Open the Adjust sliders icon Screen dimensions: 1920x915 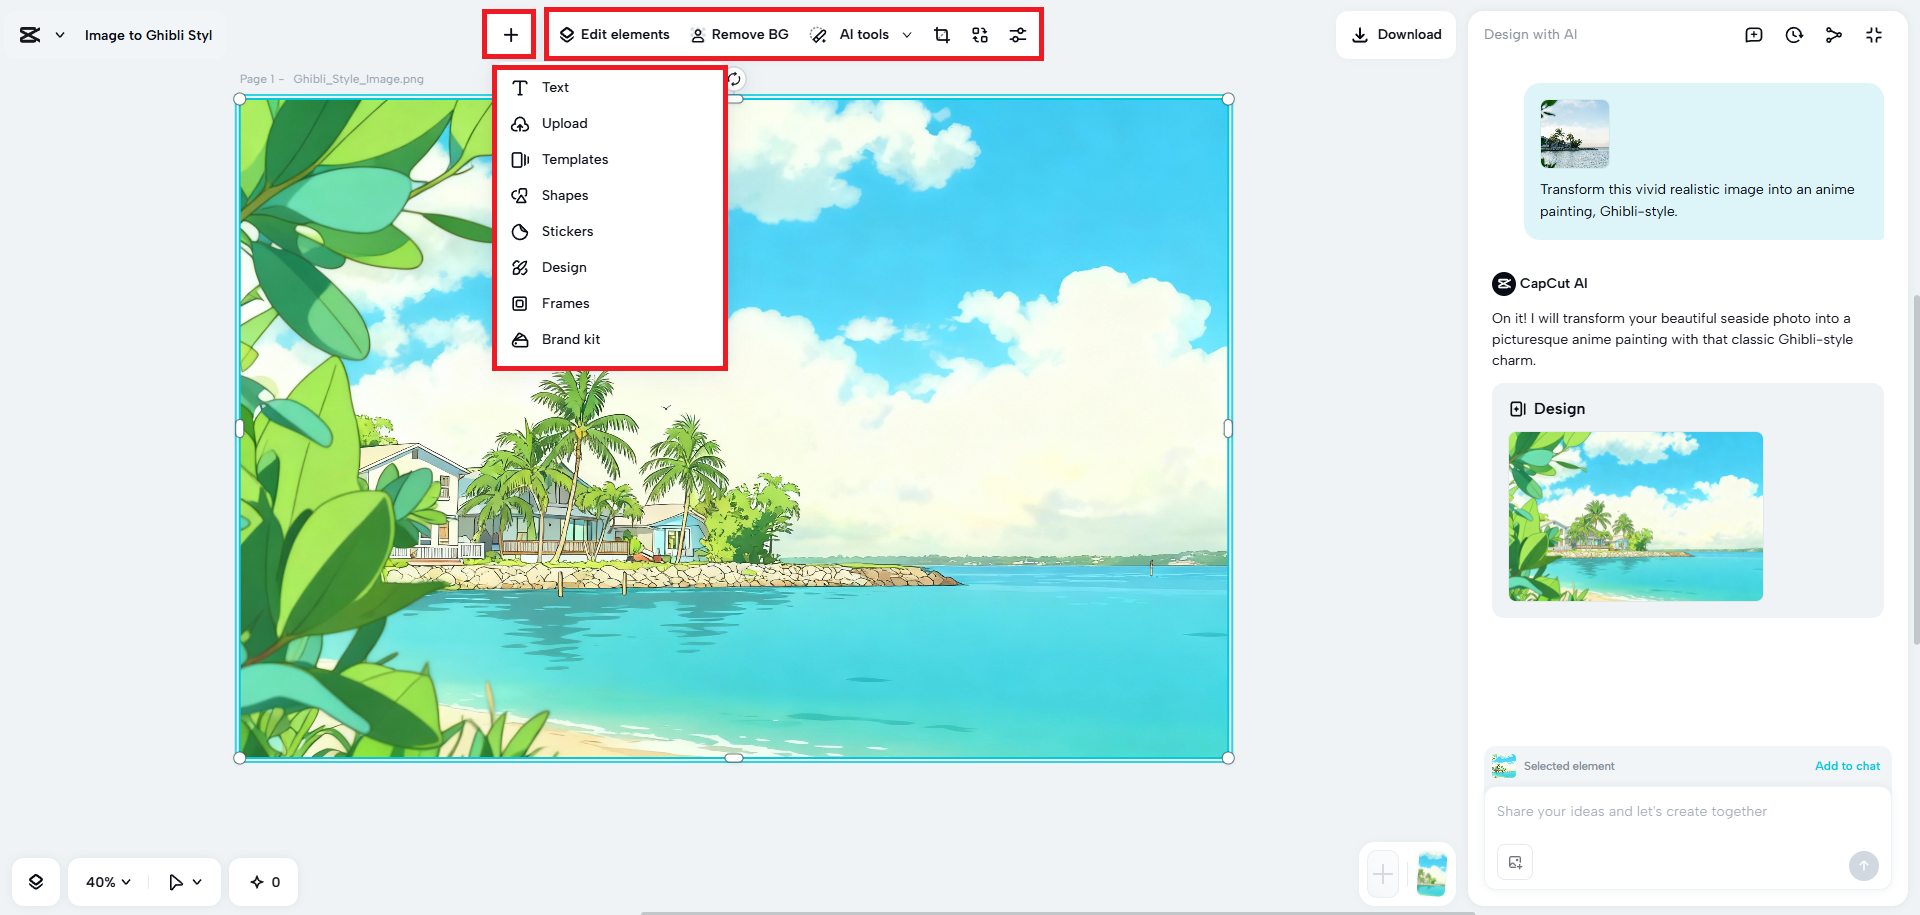point(1018,35)
